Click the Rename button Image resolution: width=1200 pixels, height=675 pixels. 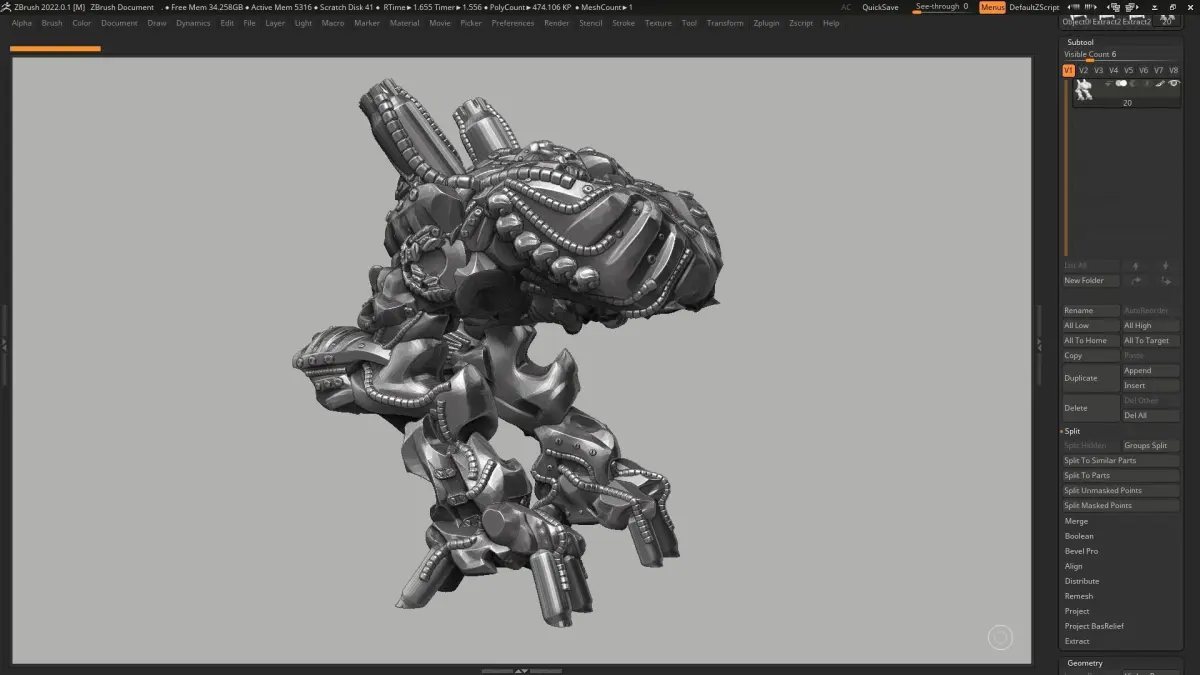point(1091,311)
